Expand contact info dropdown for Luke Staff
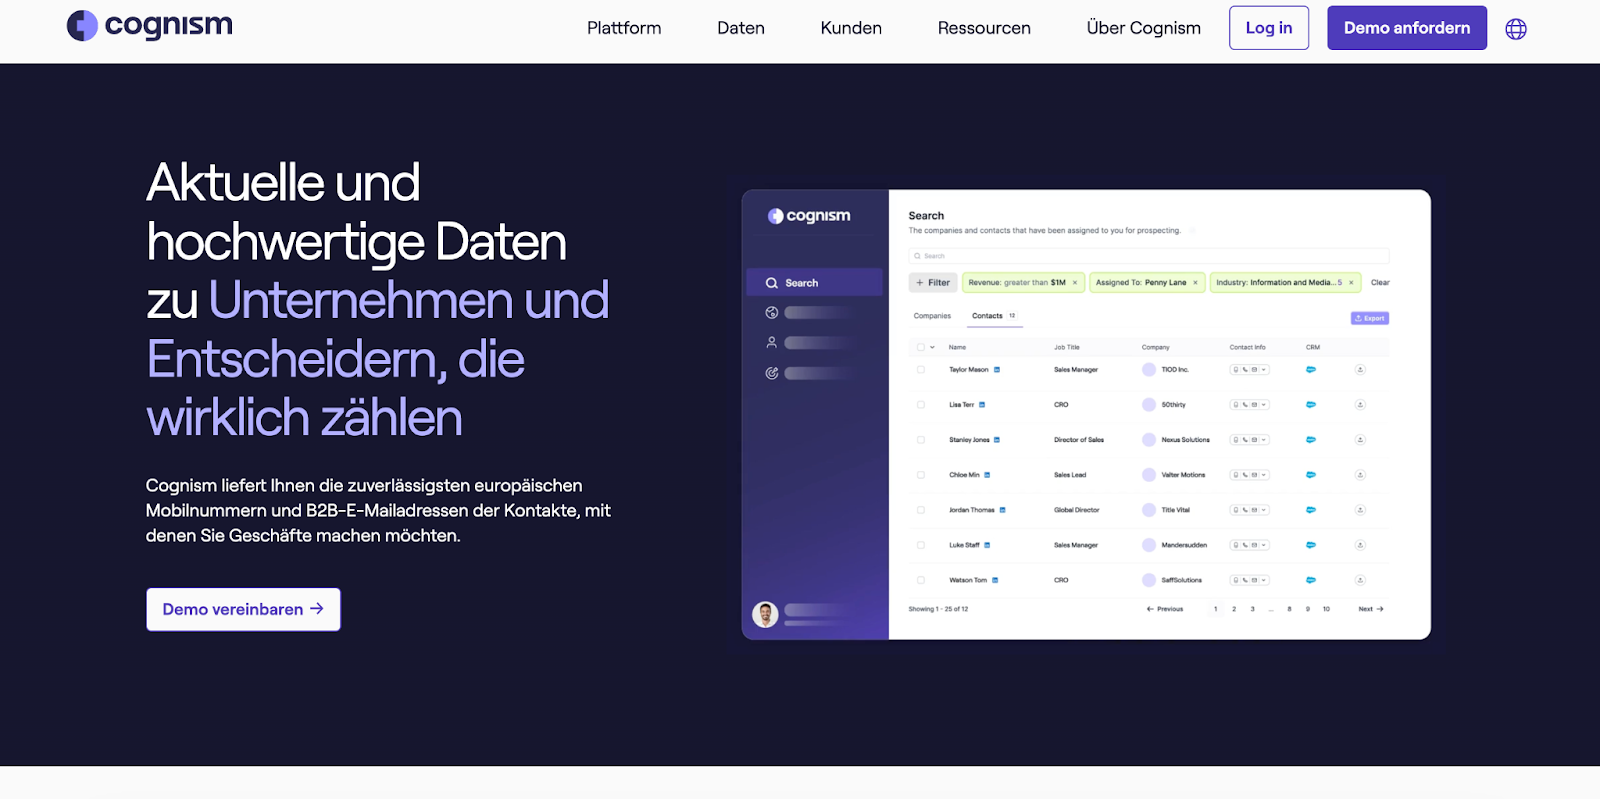The width and height of the screenshot is (1600, 799). tap(1264, 545)
